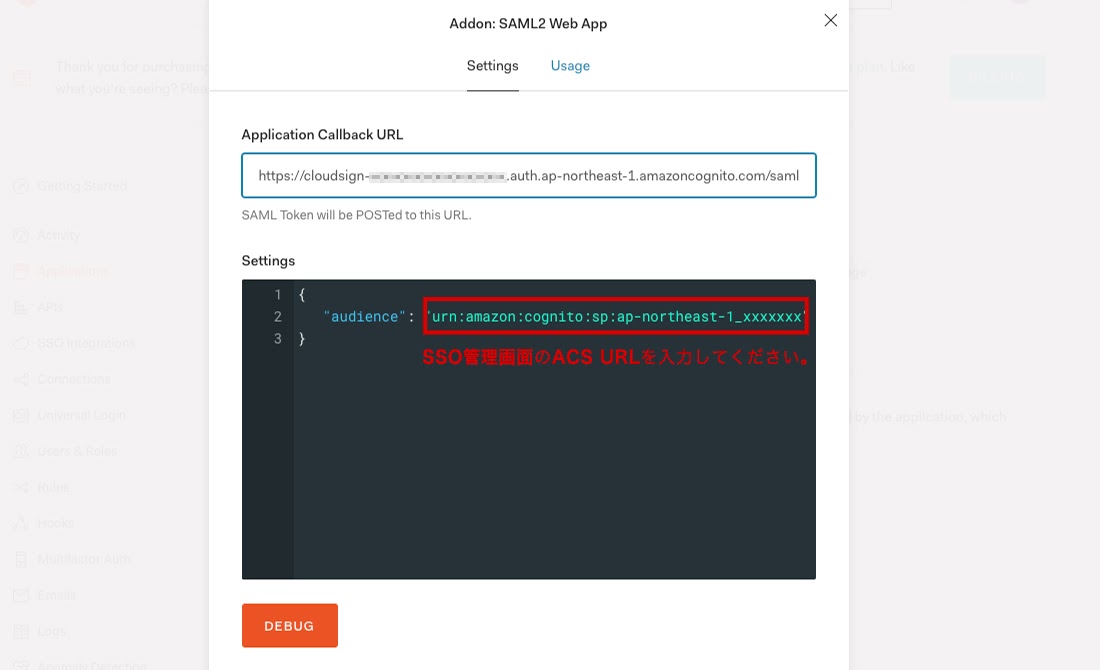Click the Emails envelope icon
Screen dimensions: 1100x670
[x=21, y=595]
